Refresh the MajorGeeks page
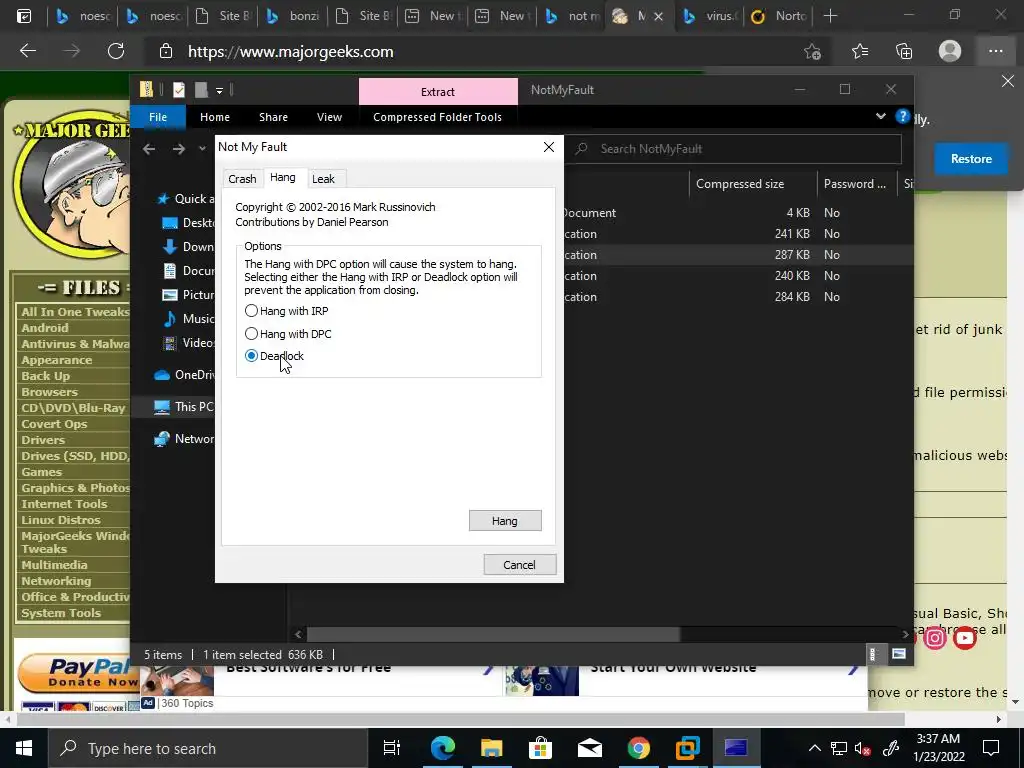Image resolution: width=1024 pixels, height=768 pixels. click(116, 51)
